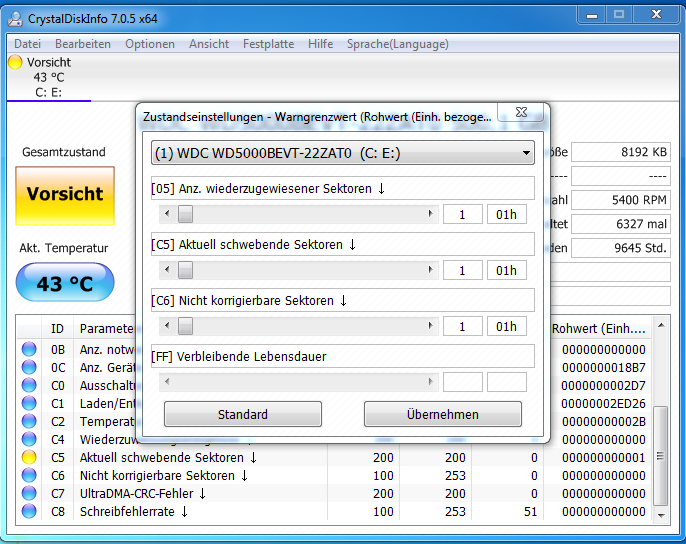
Task: Click the blue status orb for ID C1
Action: [x=29, y=403]
